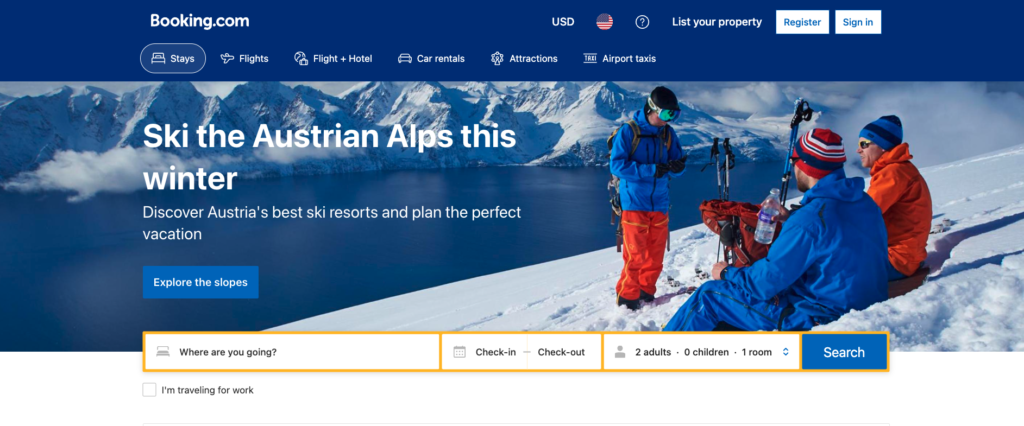
Task: Open the USD currency selector
Action: point(563,22)
